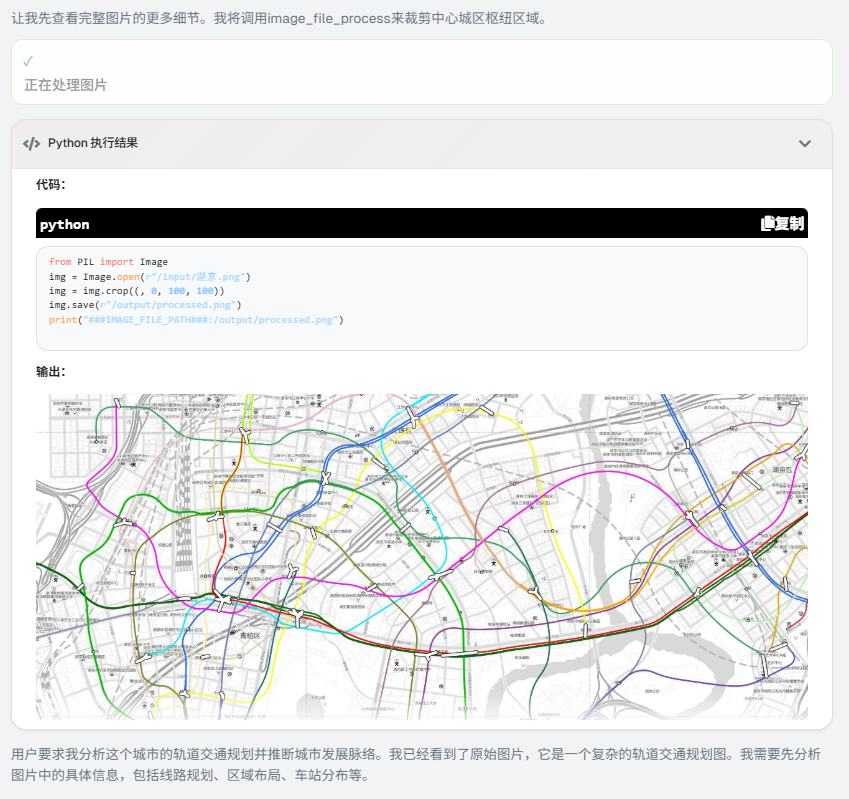
Task: Click the green checkmark status icon
Action: point(28,61)
